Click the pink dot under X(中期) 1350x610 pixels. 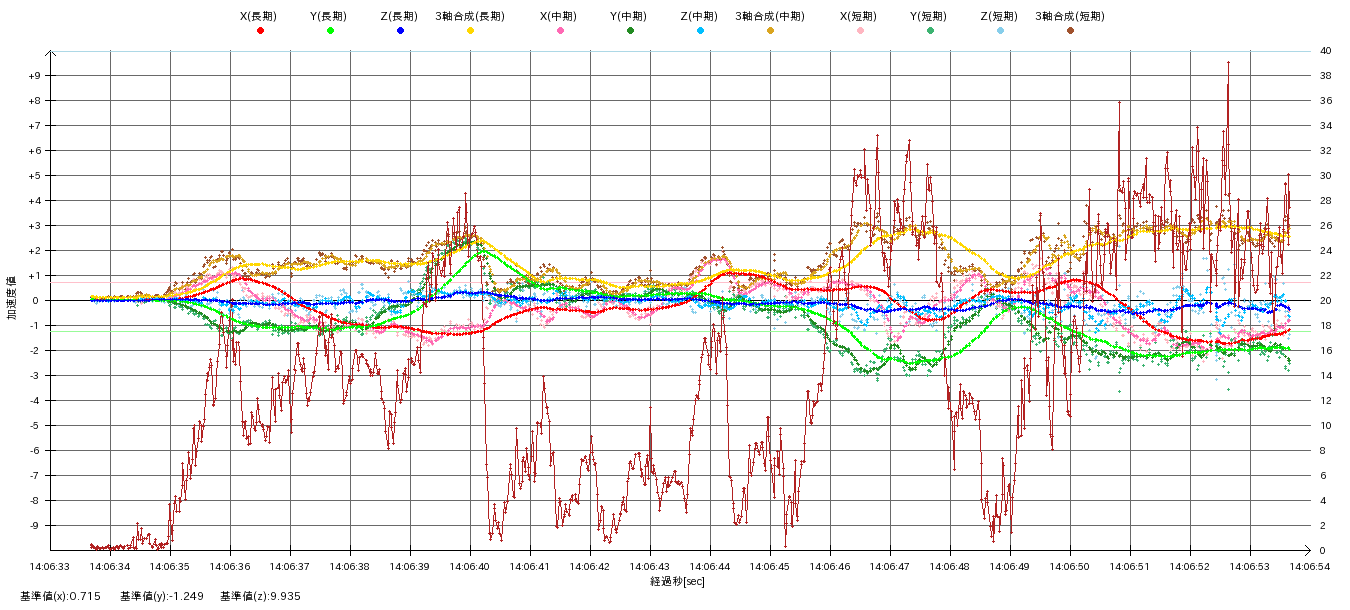coord(560,31)
